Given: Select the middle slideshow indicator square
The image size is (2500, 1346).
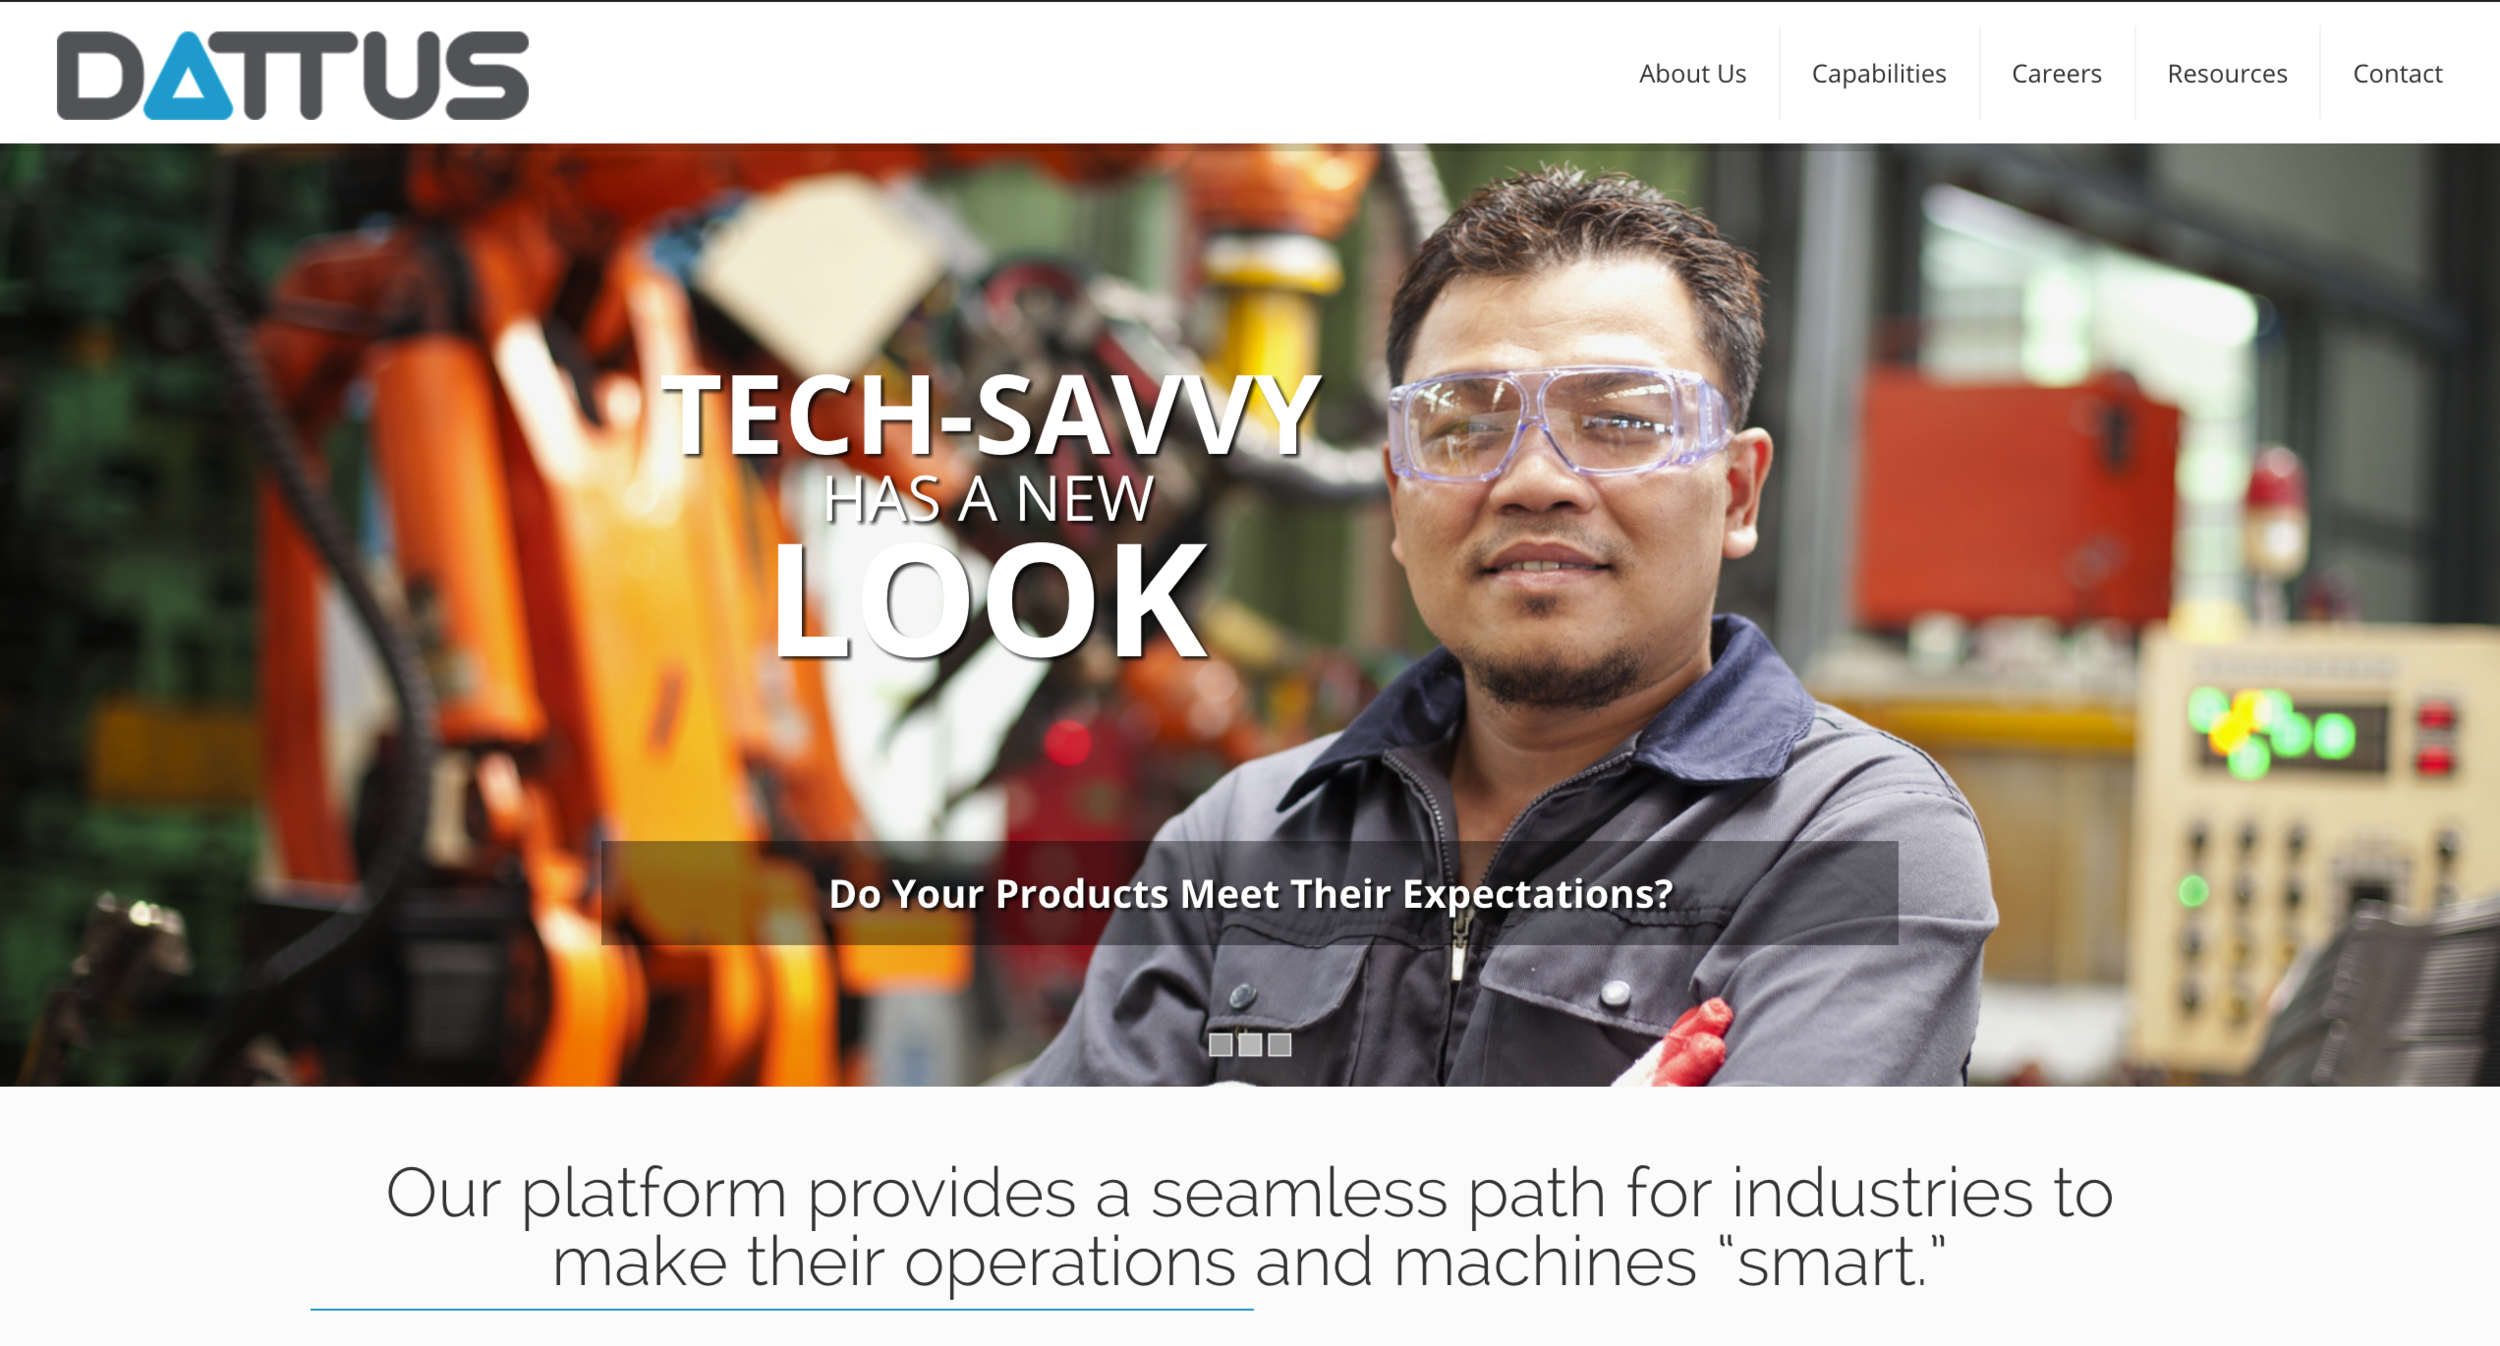Looking at the screenshot, I should click(x=1250, y=1045).
